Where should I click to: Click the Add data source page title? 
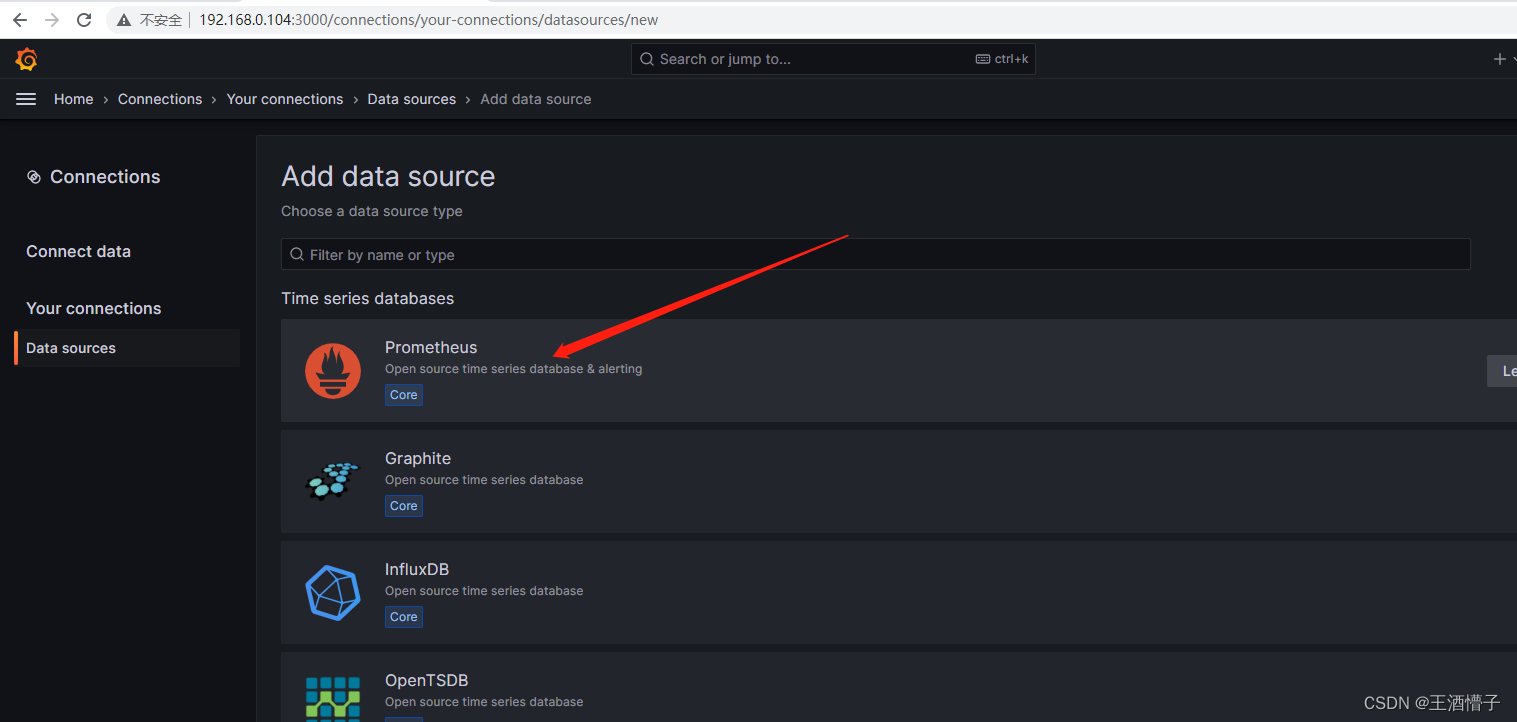[x=388, y=176]
